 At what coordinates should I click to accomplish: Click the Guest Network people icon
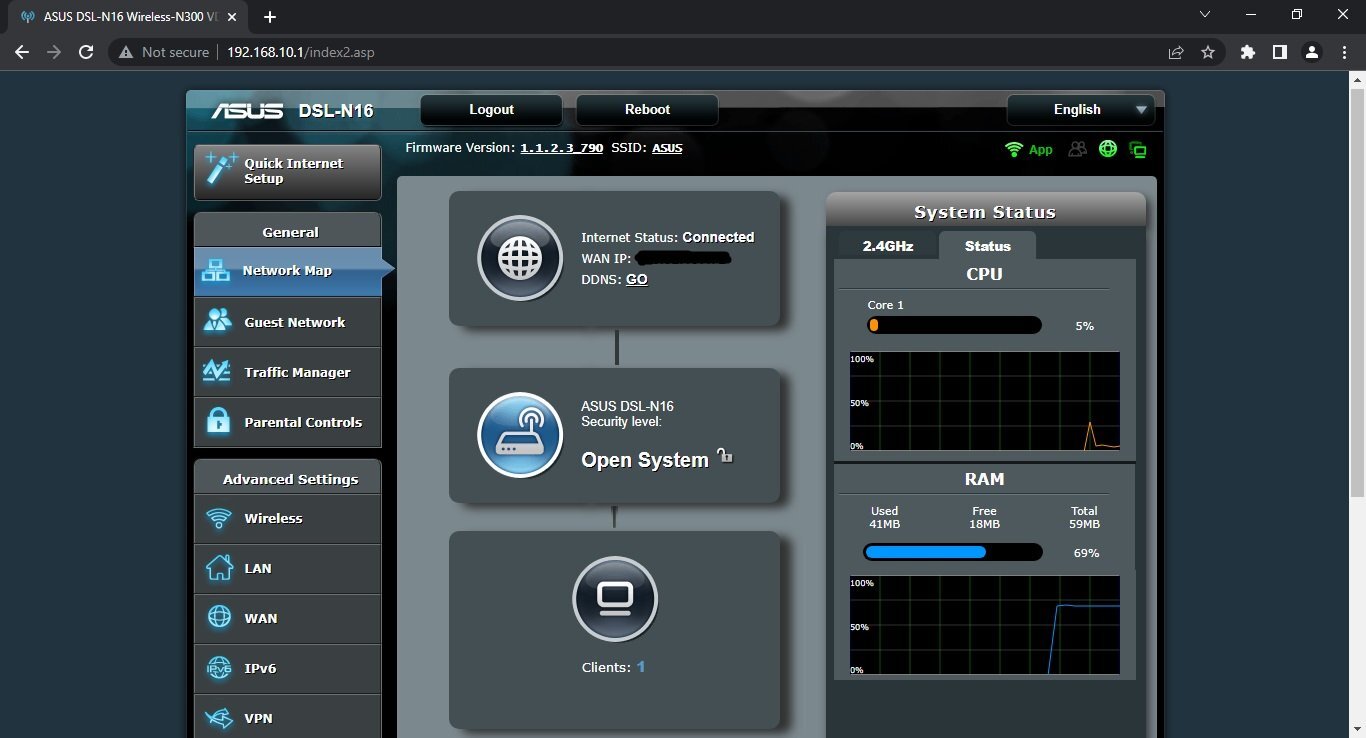(x=218, y=321)
